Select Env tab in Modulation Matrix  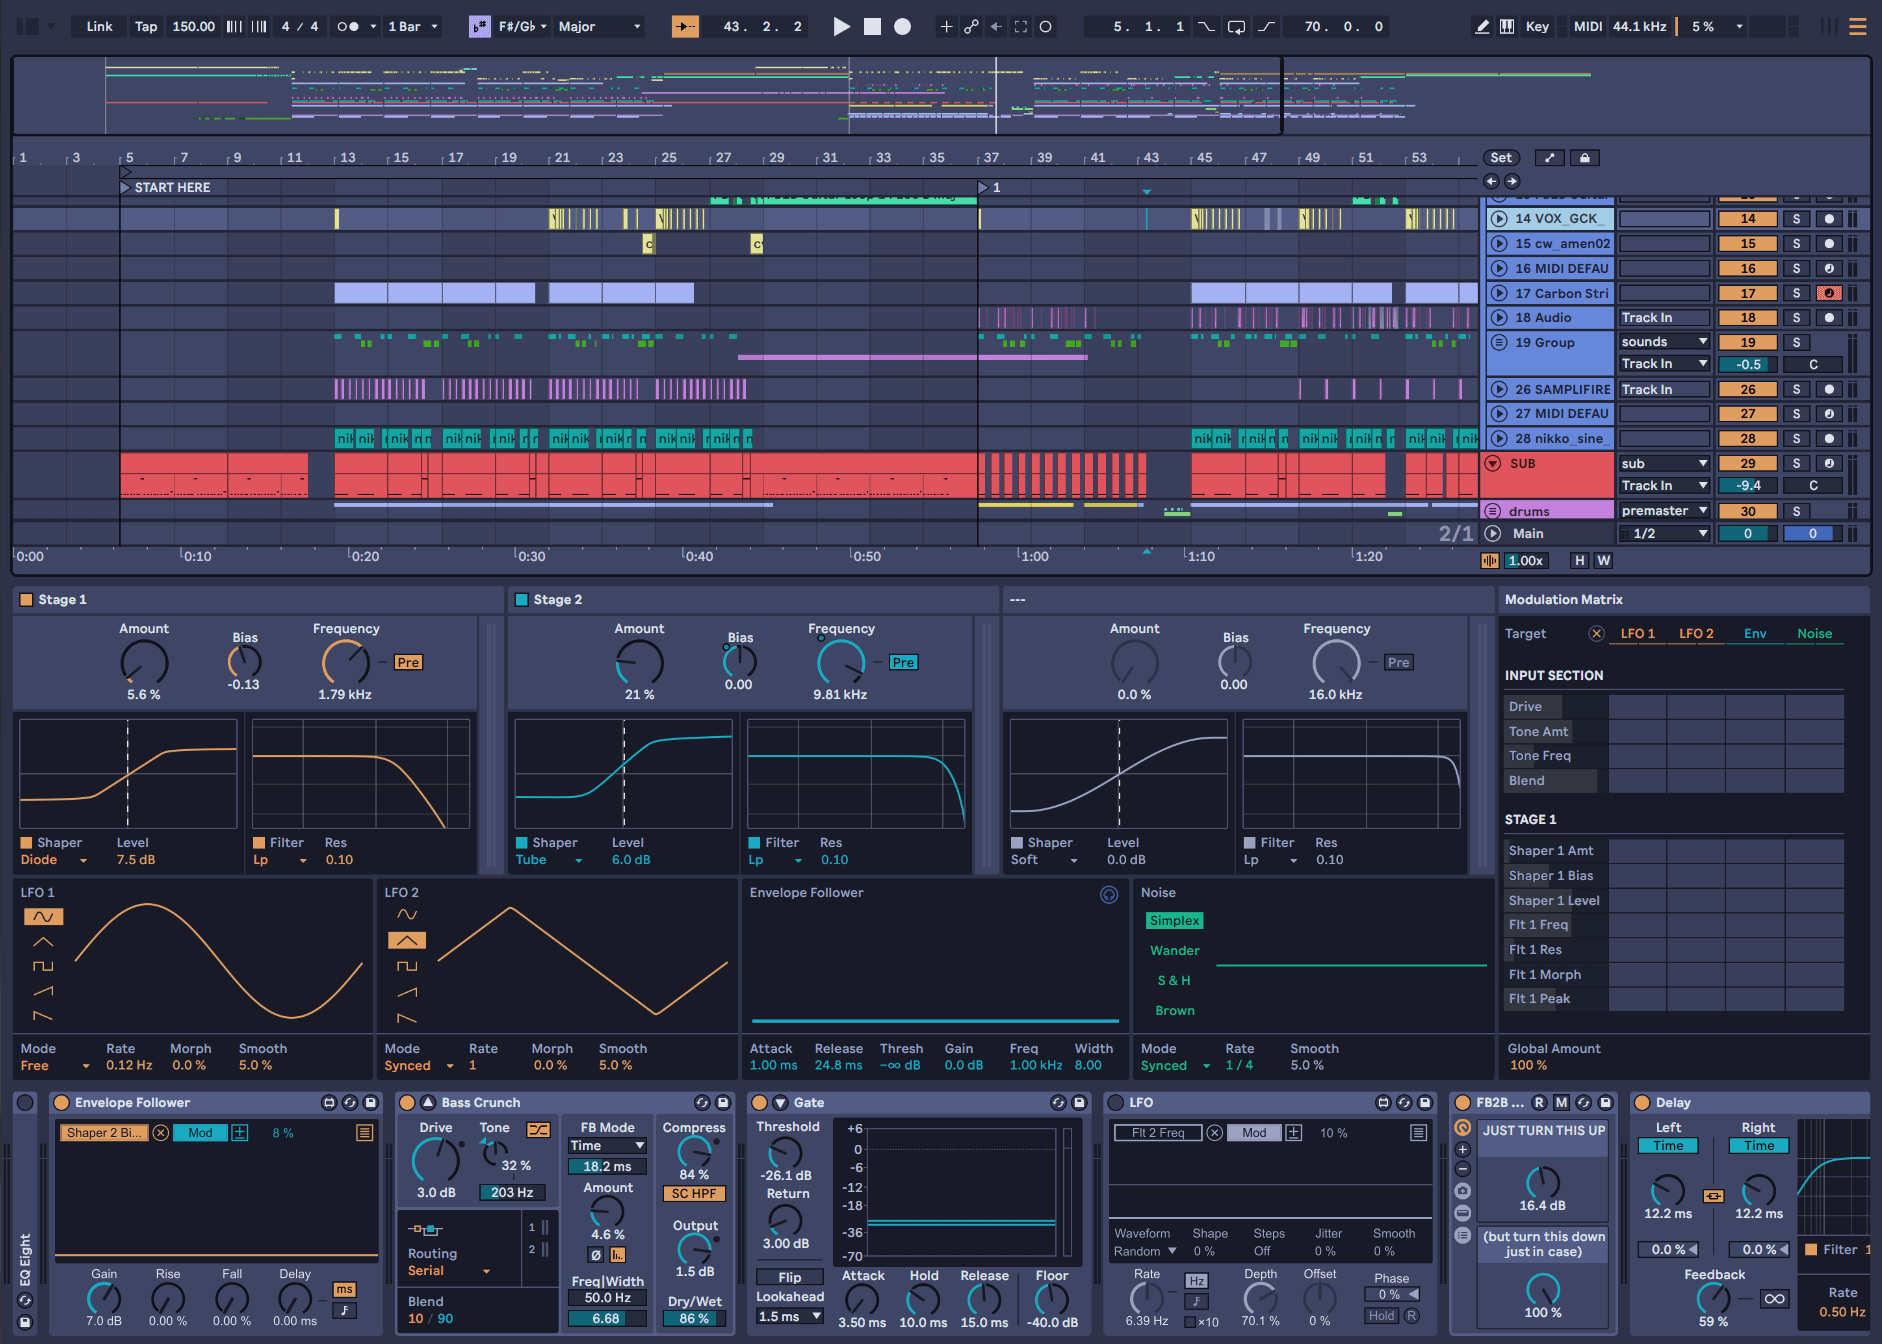[1755, 634]
